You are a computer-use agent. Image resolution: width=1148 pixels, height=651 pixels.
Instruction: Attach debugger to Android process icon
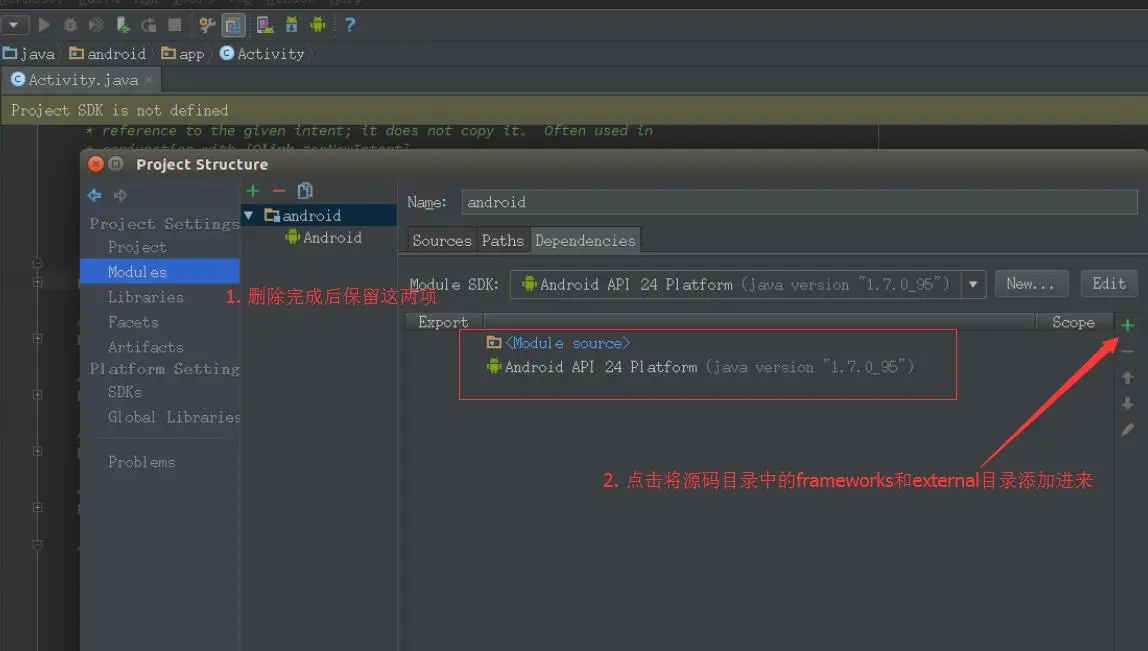click(x=123, y=25)
